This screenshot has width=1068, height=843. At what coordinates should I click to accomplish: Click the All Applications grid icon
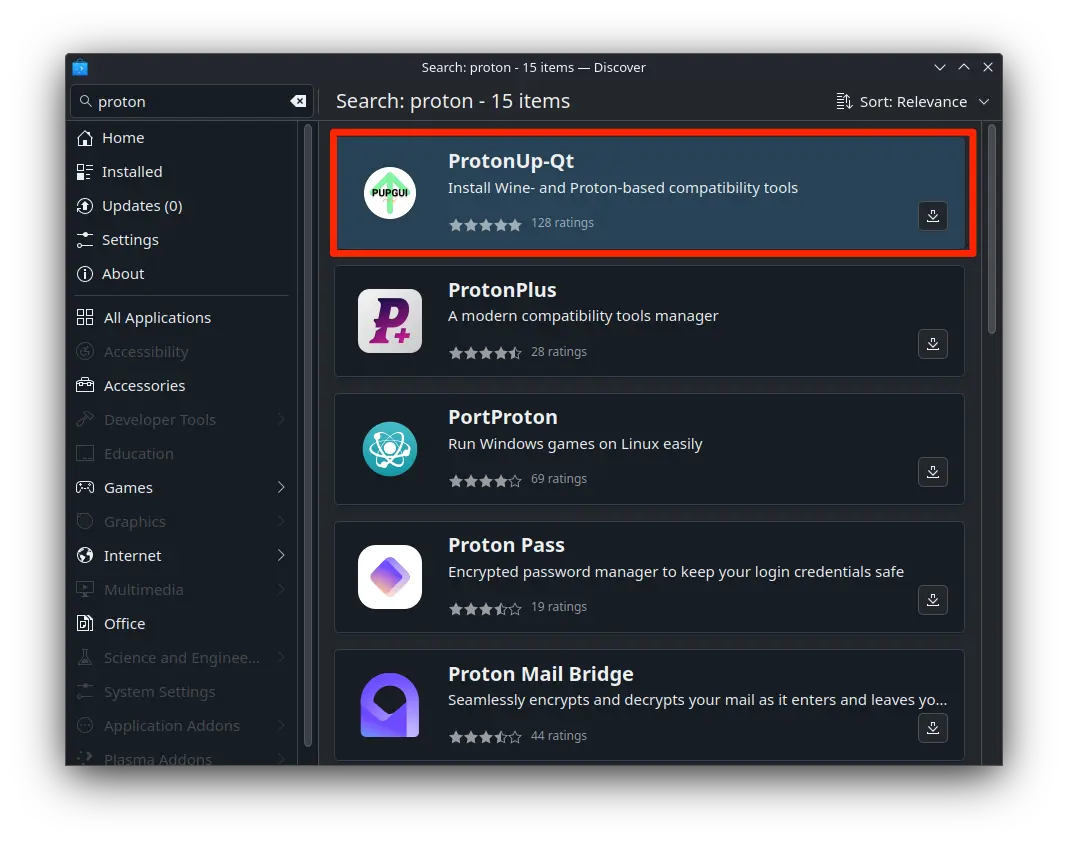(x=85, y=317)
